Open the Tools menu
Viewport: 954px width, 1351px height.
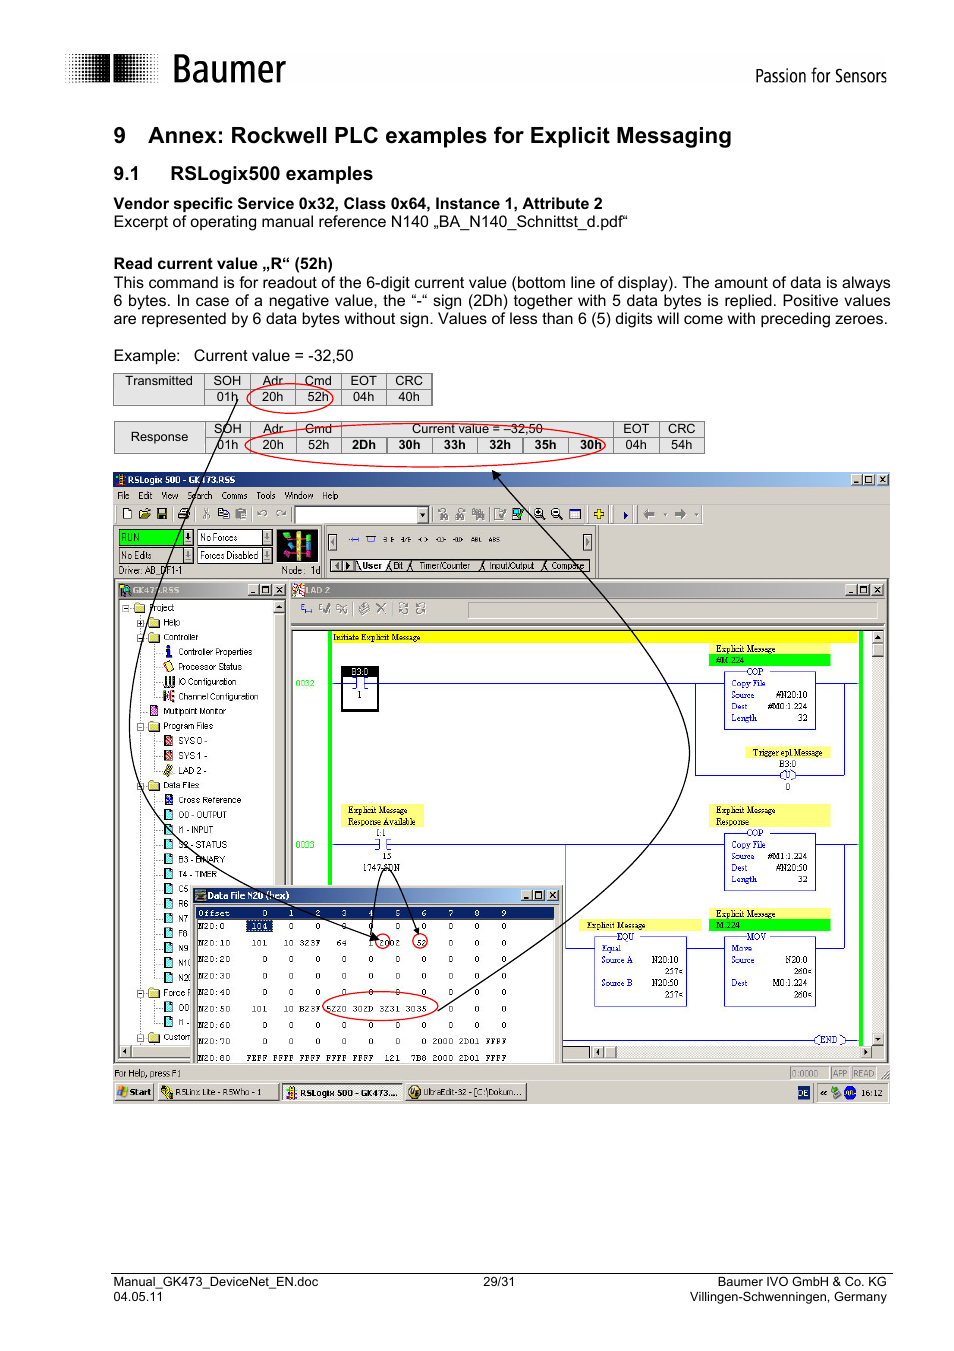[x=265, y=496]
